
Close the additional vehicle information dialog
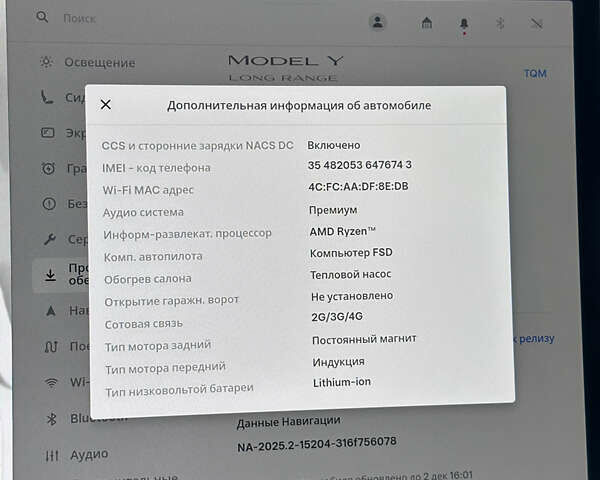[106, 104]
